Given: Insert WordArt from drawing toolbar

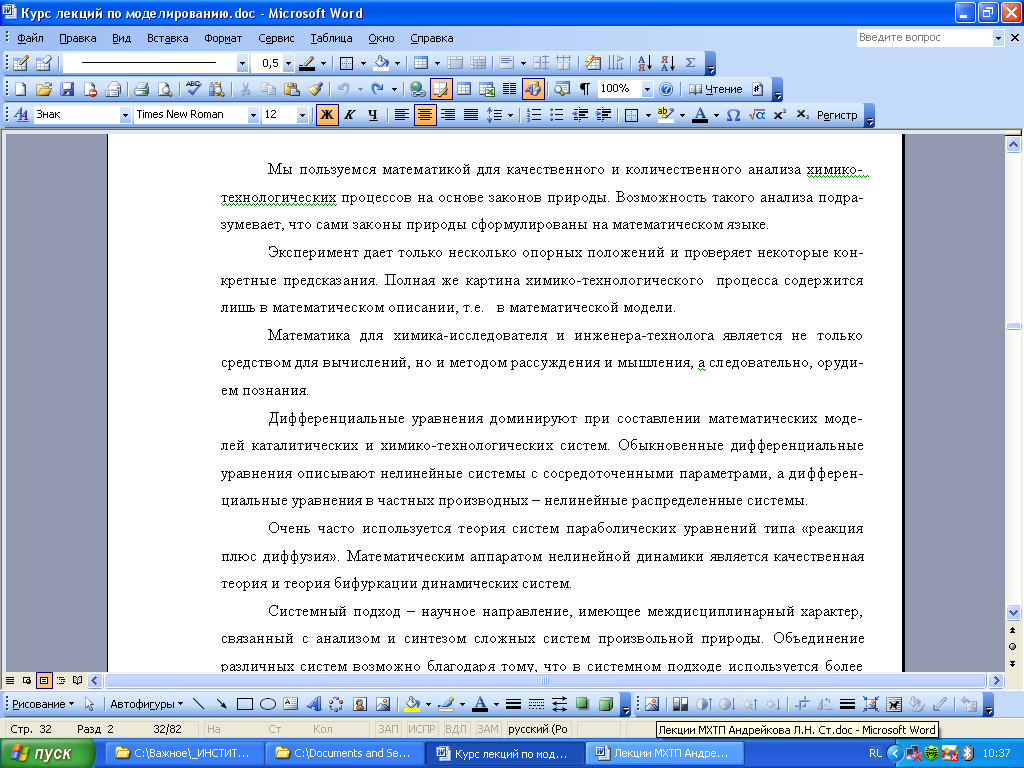Looking at the screenshot, I should pos(313,704).
